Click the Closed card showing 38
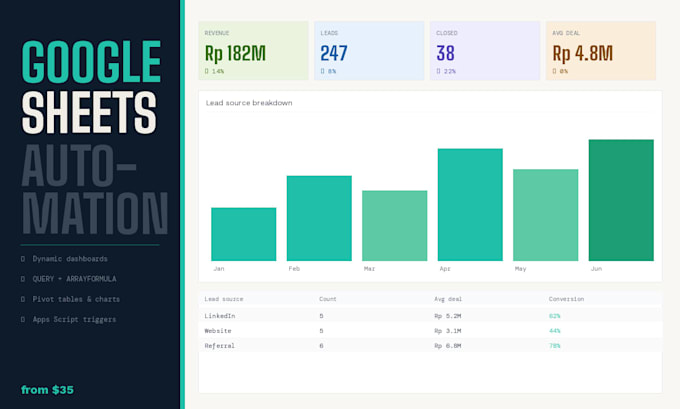The height and width of the screenshot is (409, 680). [x=485, y=51]
